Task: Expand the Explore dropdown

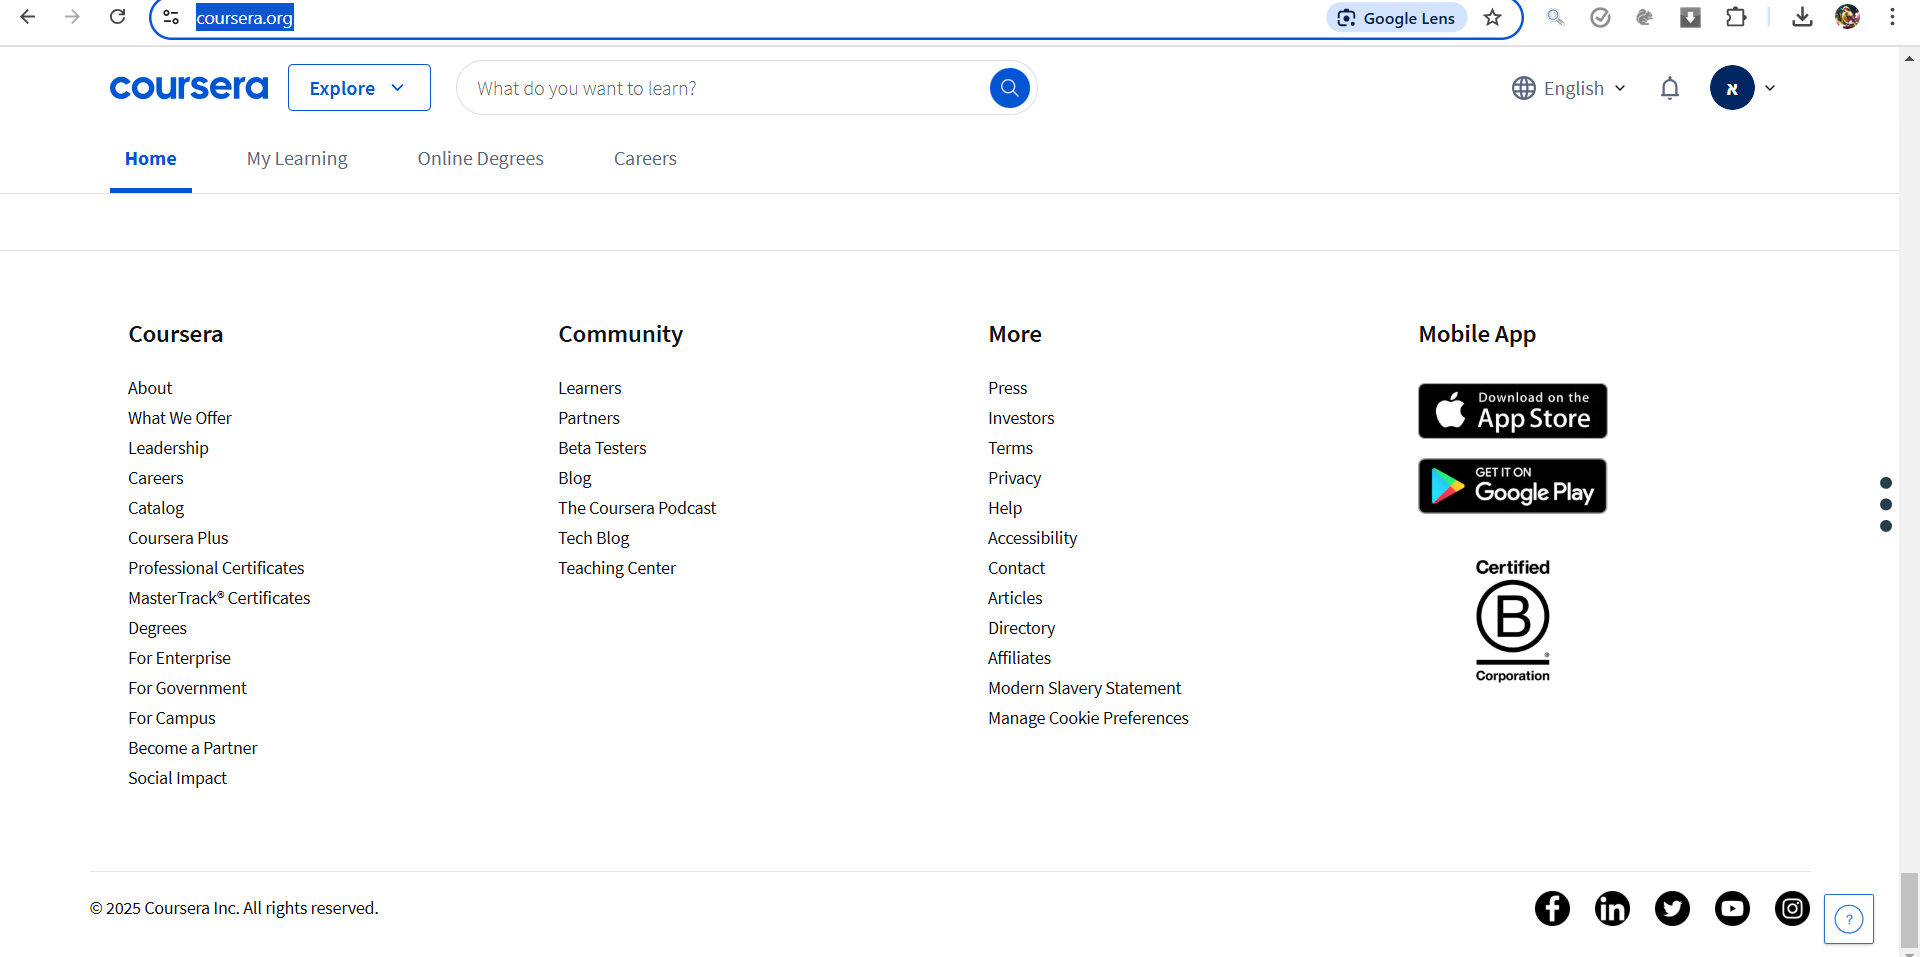Action: (x=359, y=88)
